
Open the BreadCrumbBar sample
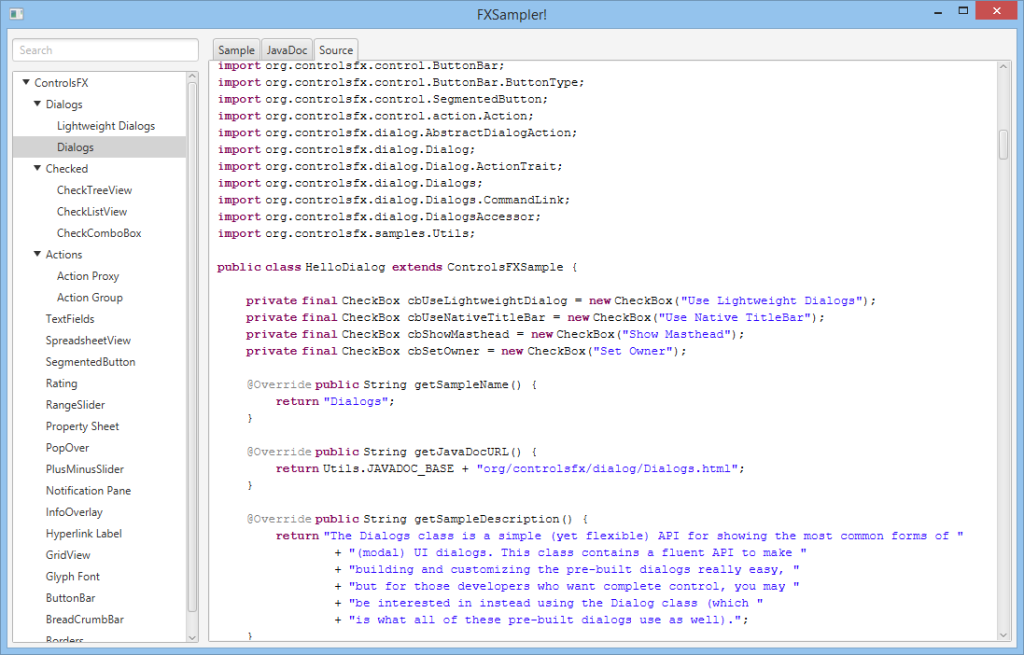pyautogui.click(x=85, y=619)
